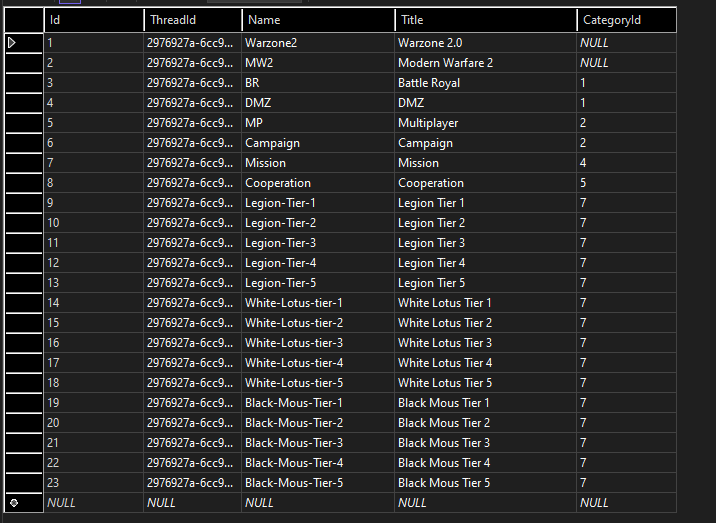Select the Title column header
This screenshot has width=716, height=523.
(x=486, y=20)
